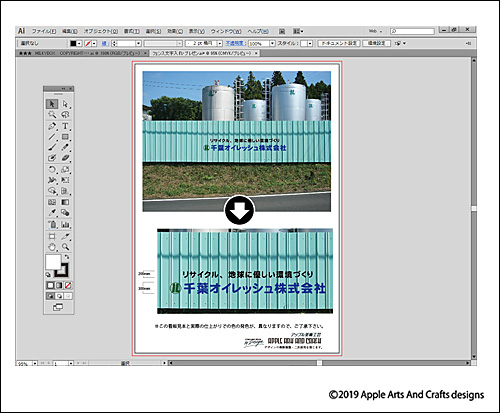
Task: Open the opacity 100% dropdown
Action: (272, 43)
